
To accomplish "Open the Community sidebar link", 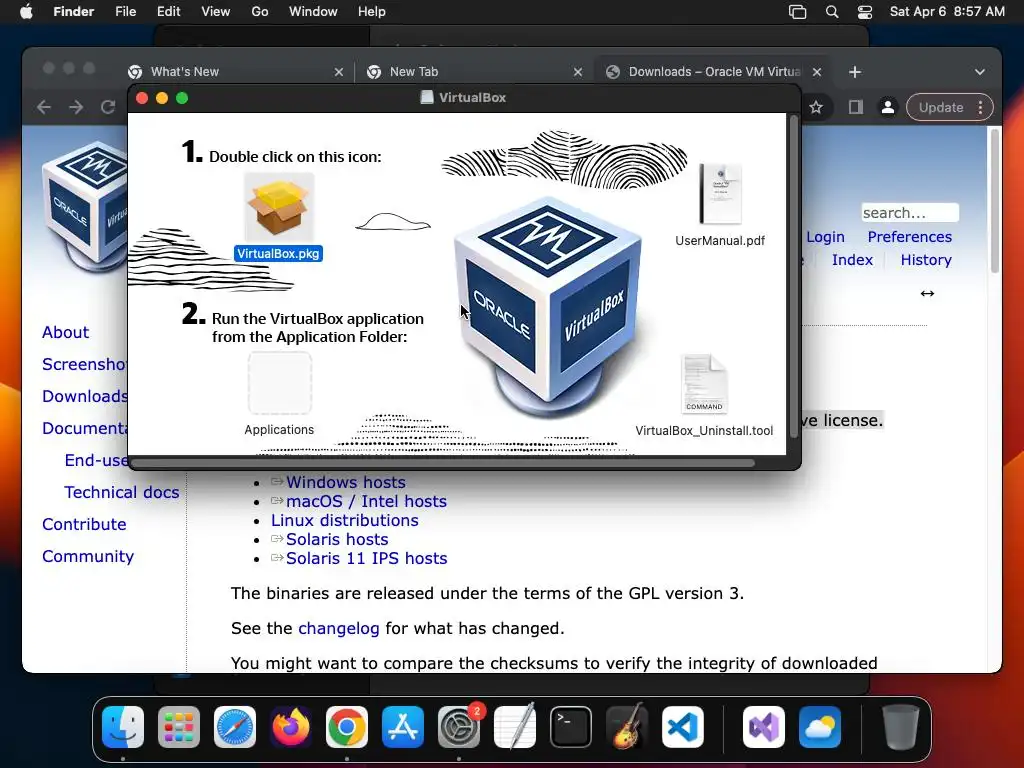I will (x=88, y=556).
